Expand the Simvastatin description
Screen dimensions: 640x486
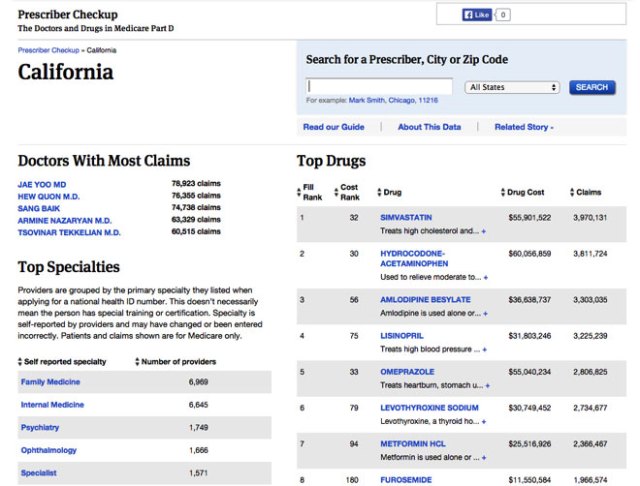pyautogui.click(x=484, y=231)
